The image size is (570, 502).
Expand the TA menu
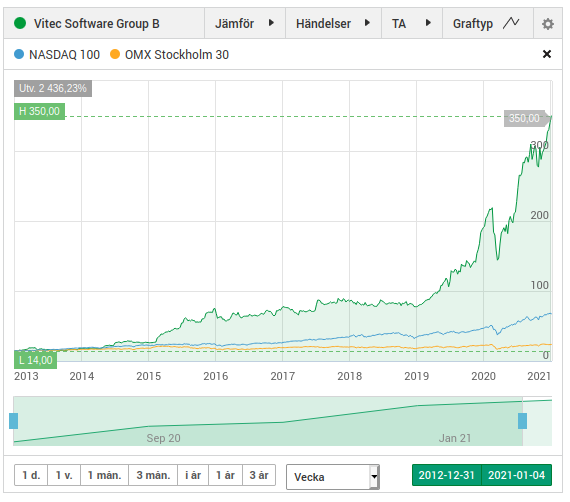click(x=412, y=24)
